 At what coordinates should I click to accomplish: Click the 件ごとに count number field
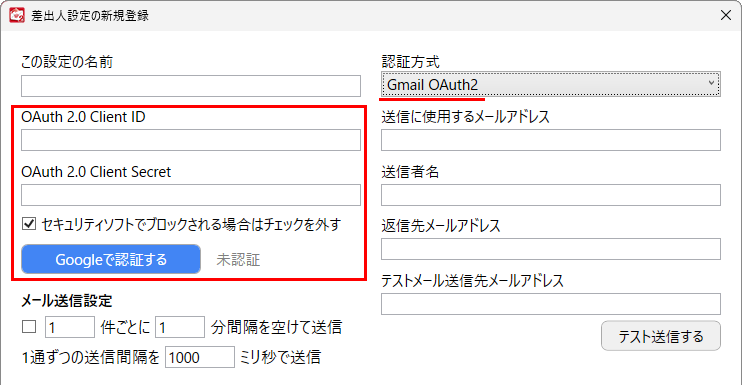tap(70, 327)
